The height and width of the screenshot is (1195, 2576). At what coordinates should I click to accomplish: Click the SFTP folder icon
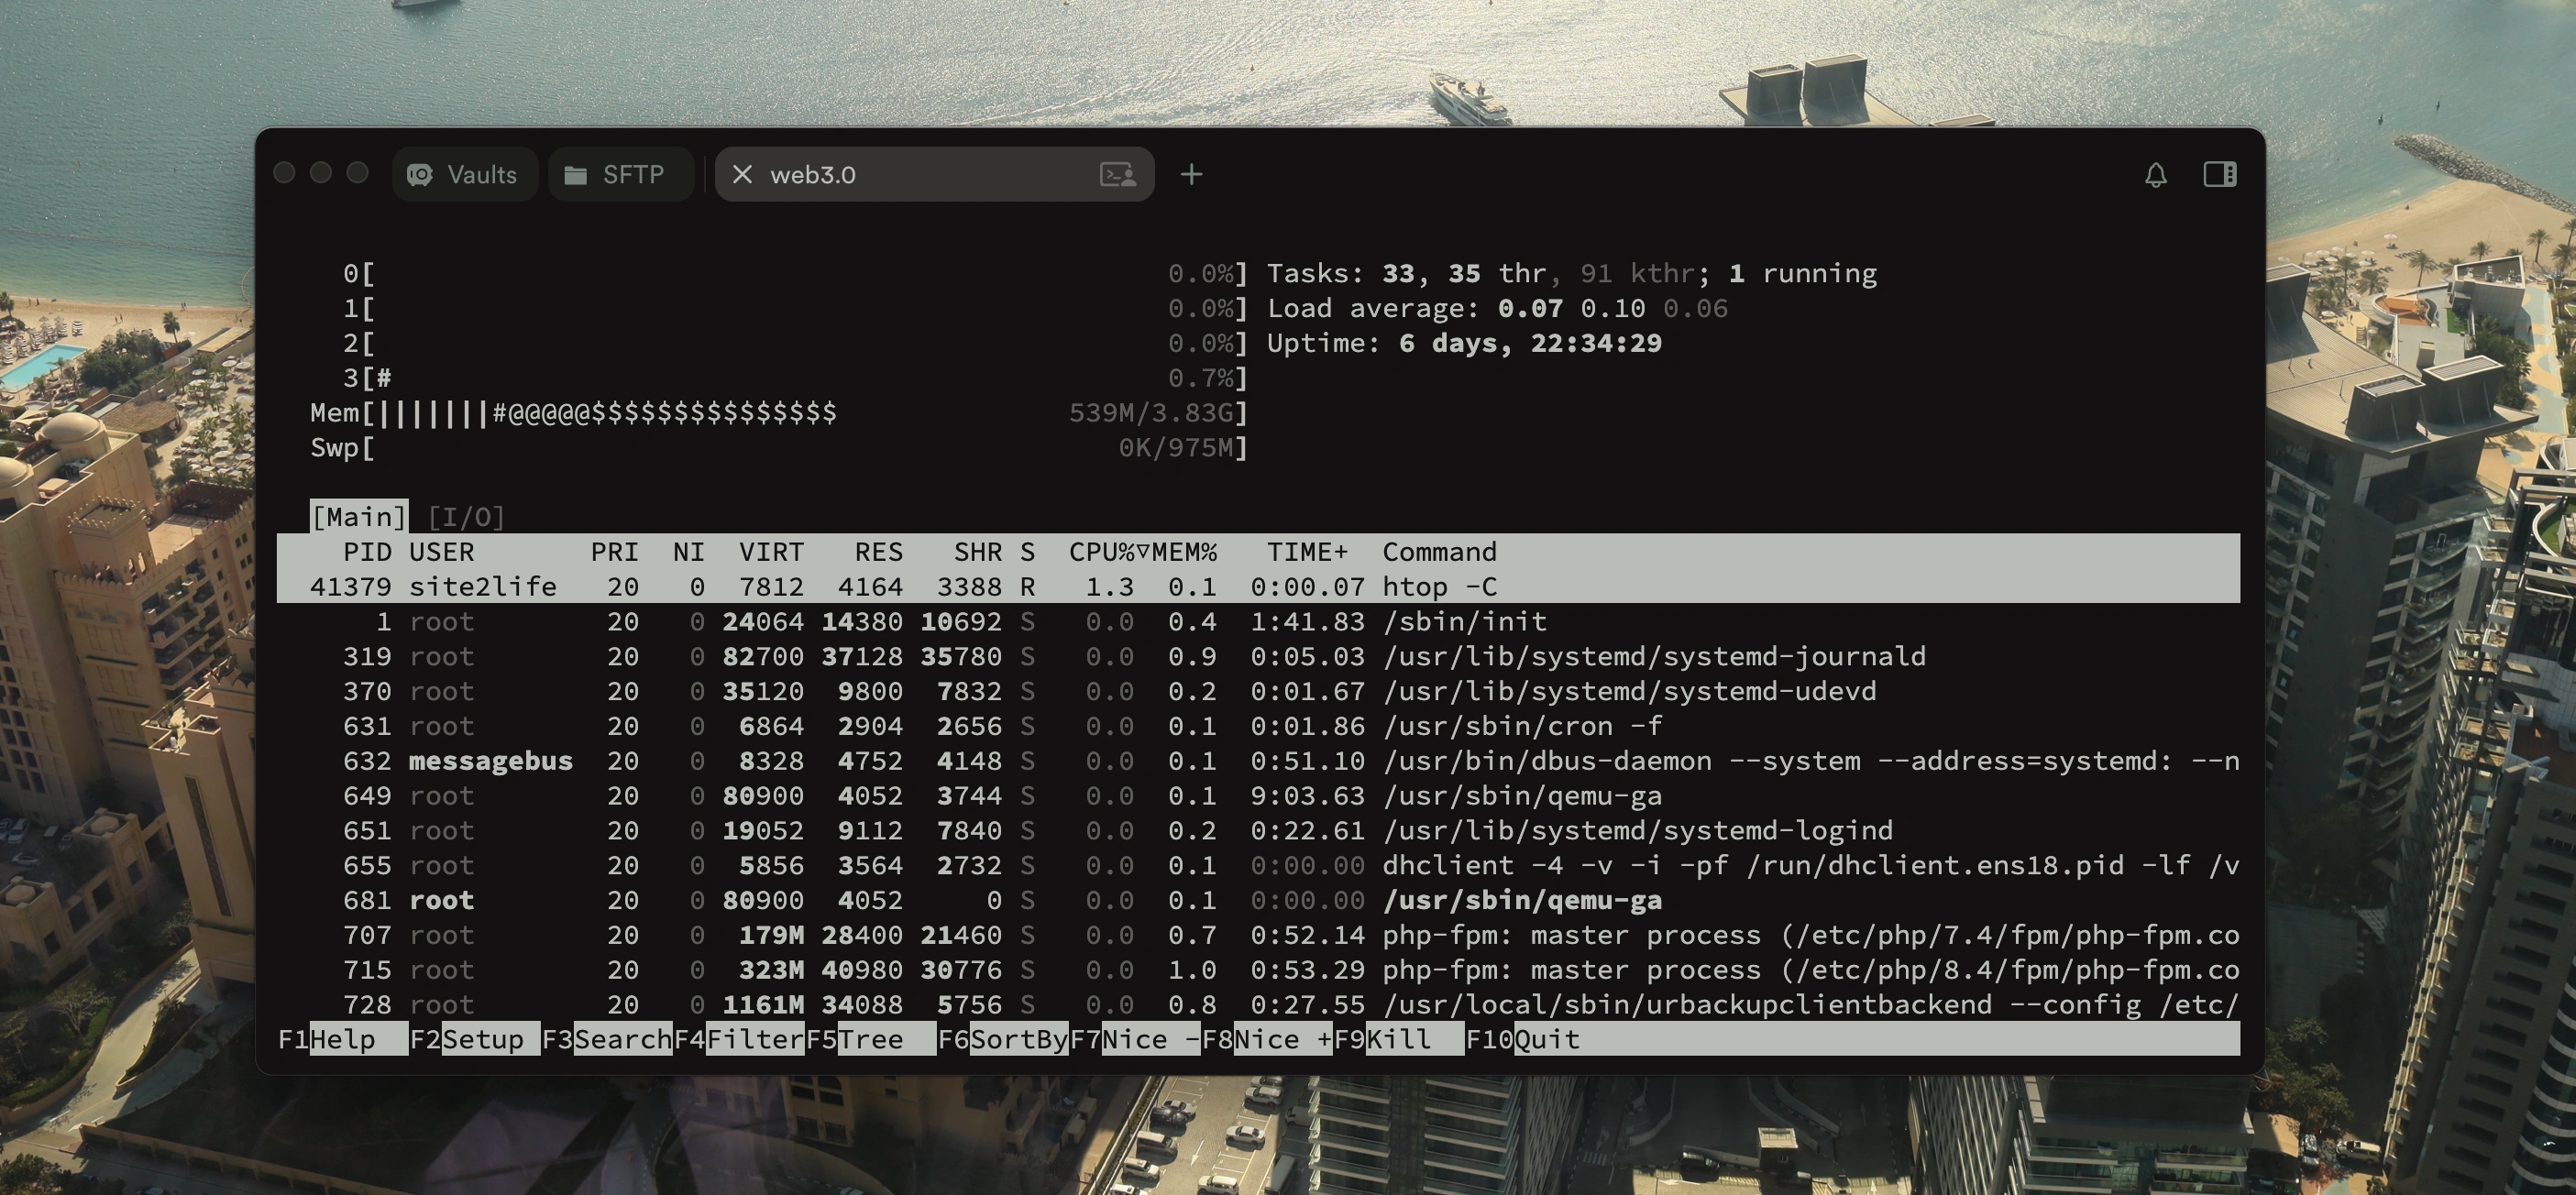pyautogui.click(x=576, y=175)
